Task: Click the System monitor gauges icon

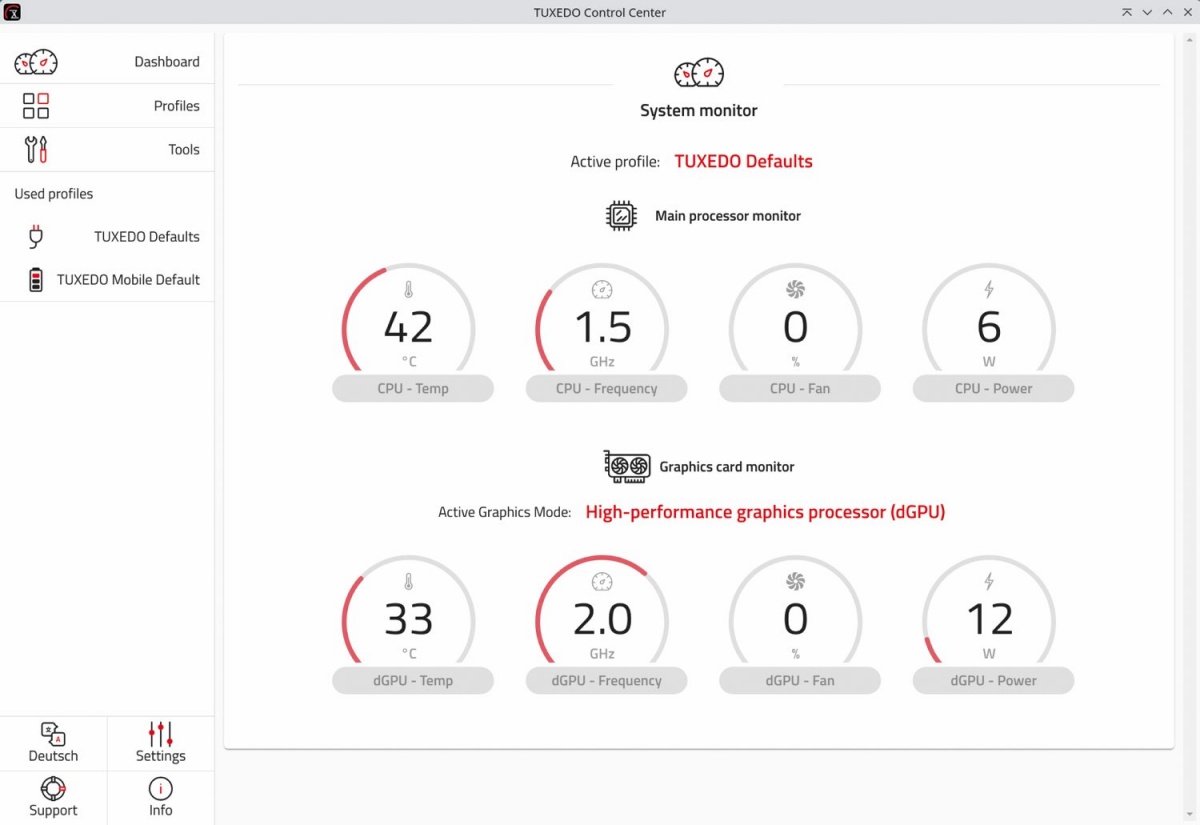Action: coord(699,73)
